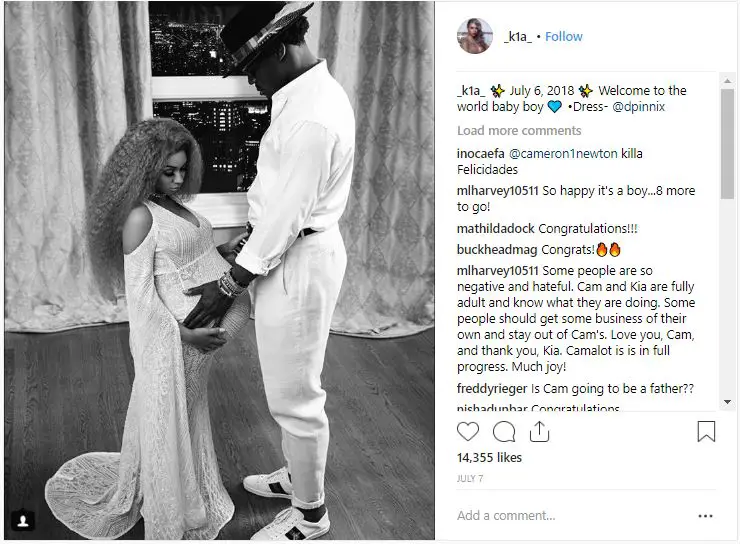
Task: Open the three-dots more options menu
Action: [705, 516]
